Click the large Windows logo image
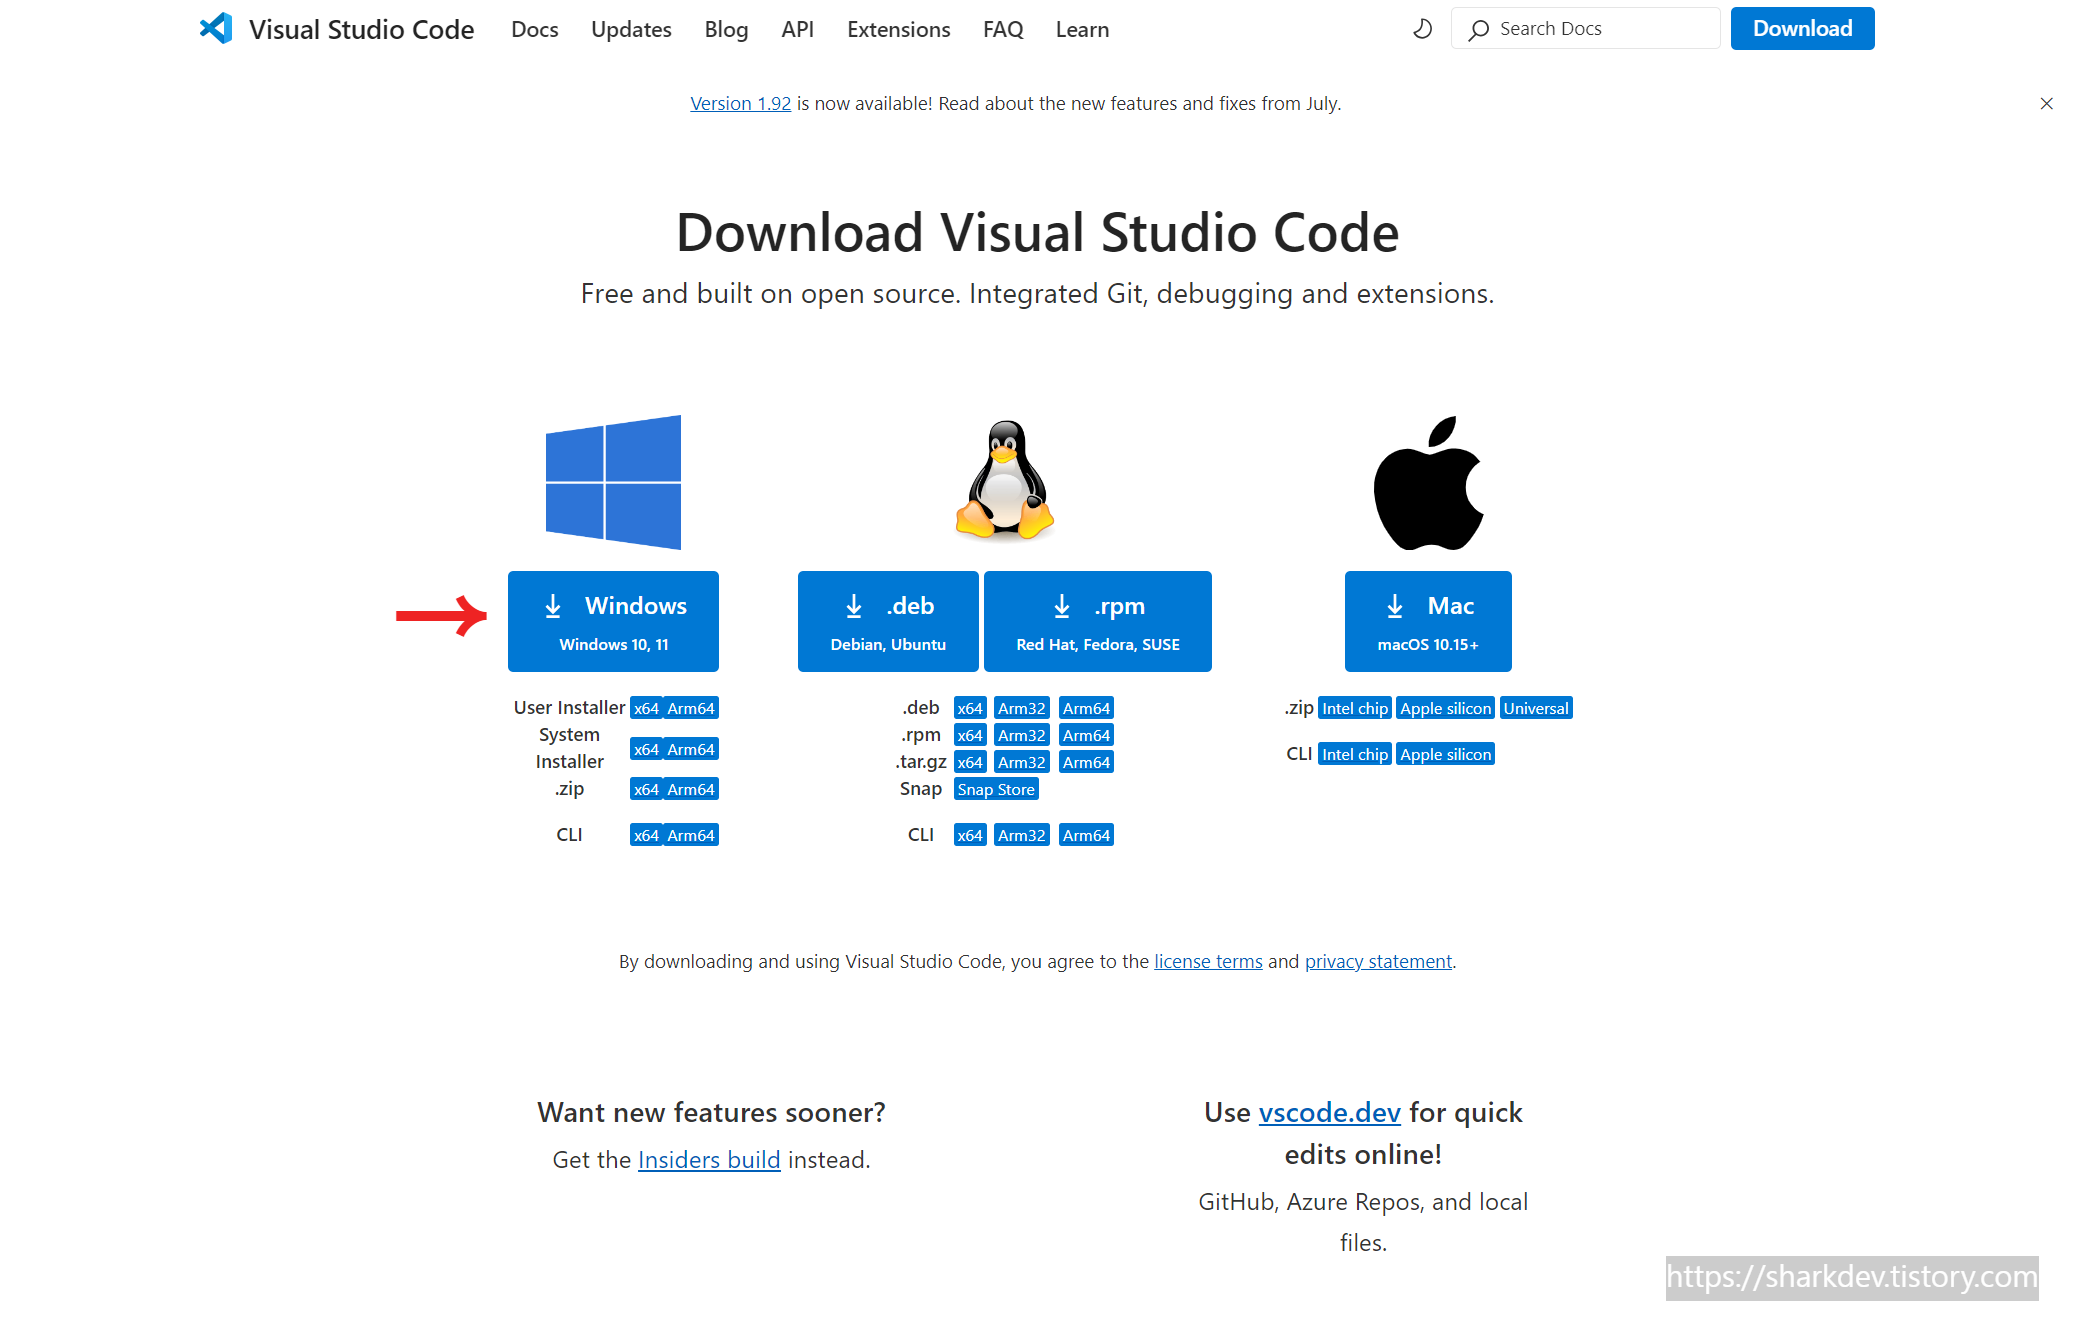 613,482
